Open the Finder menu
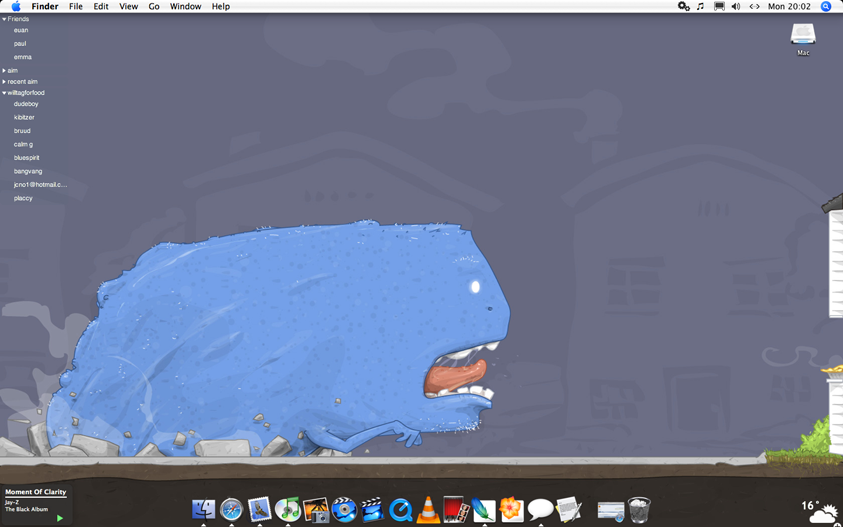The image size is (843, 527). 45,6
